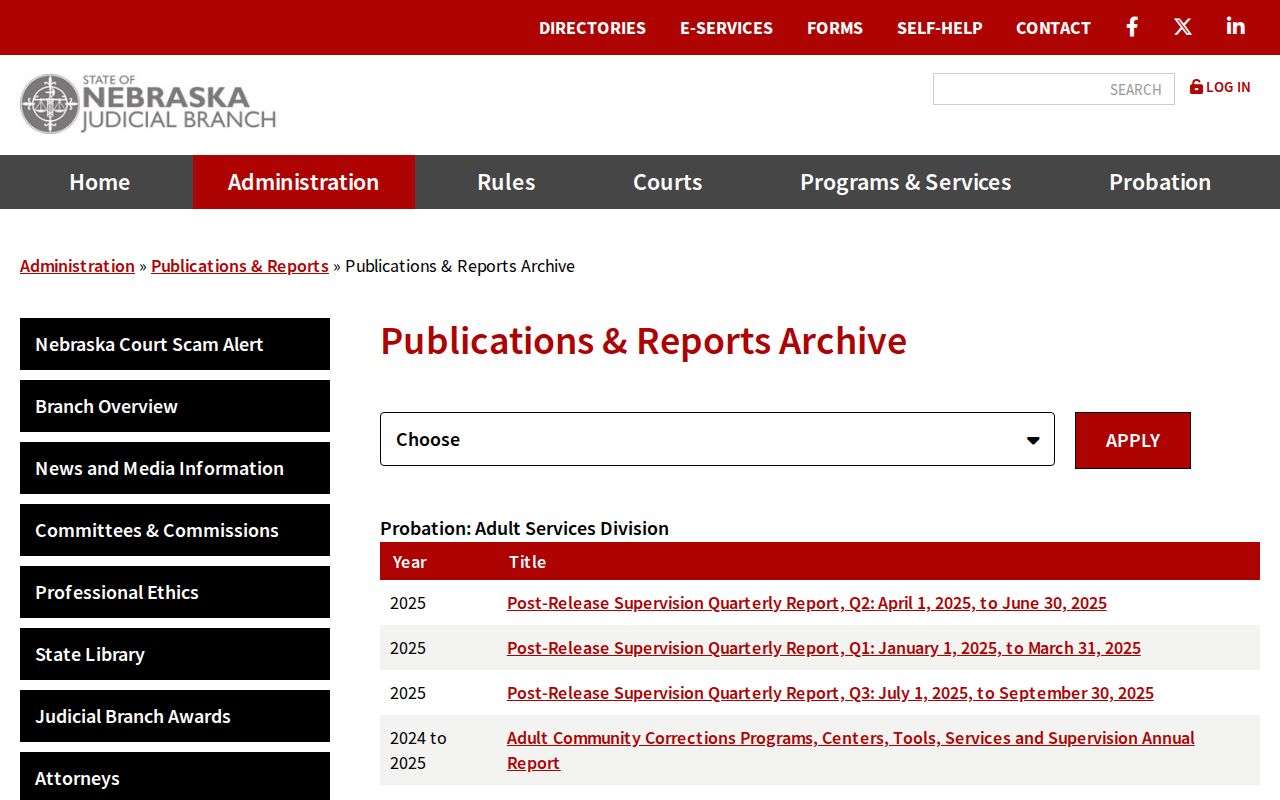Viewport: 1280px width, 800px height.
Task: Open State Library in the sidebar
Action: (175, 654)
